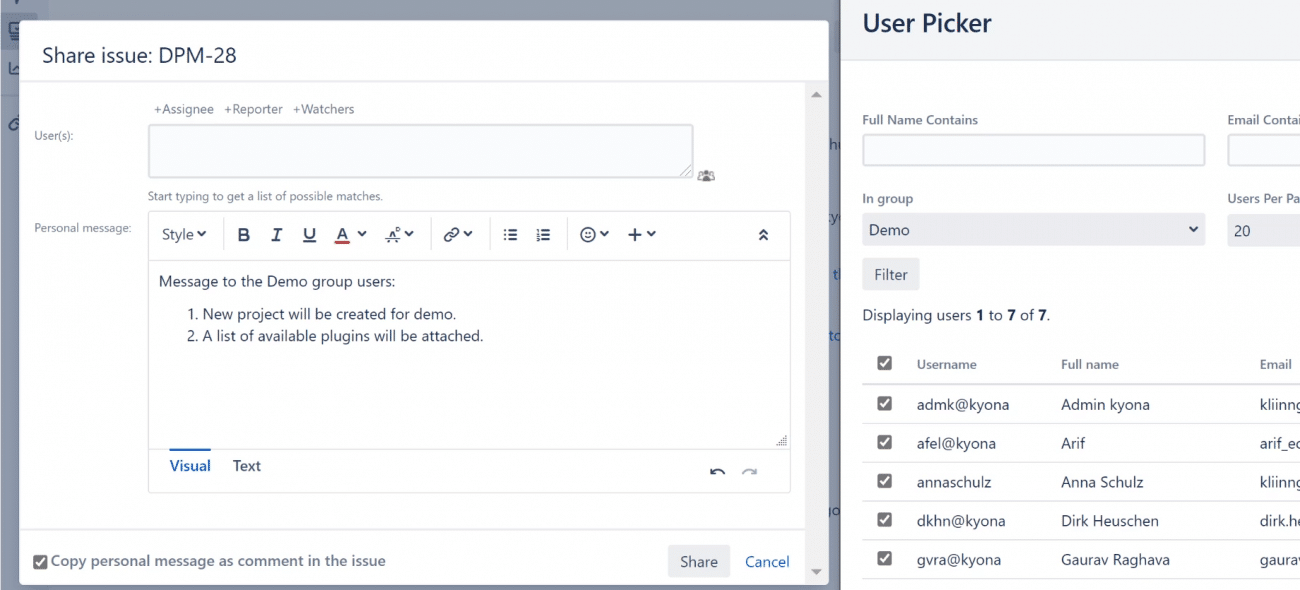The image size is (1300, 590).
Task: Toggle bold formatting in message editor
Action: pyautogui.click(x=244, y=235)
